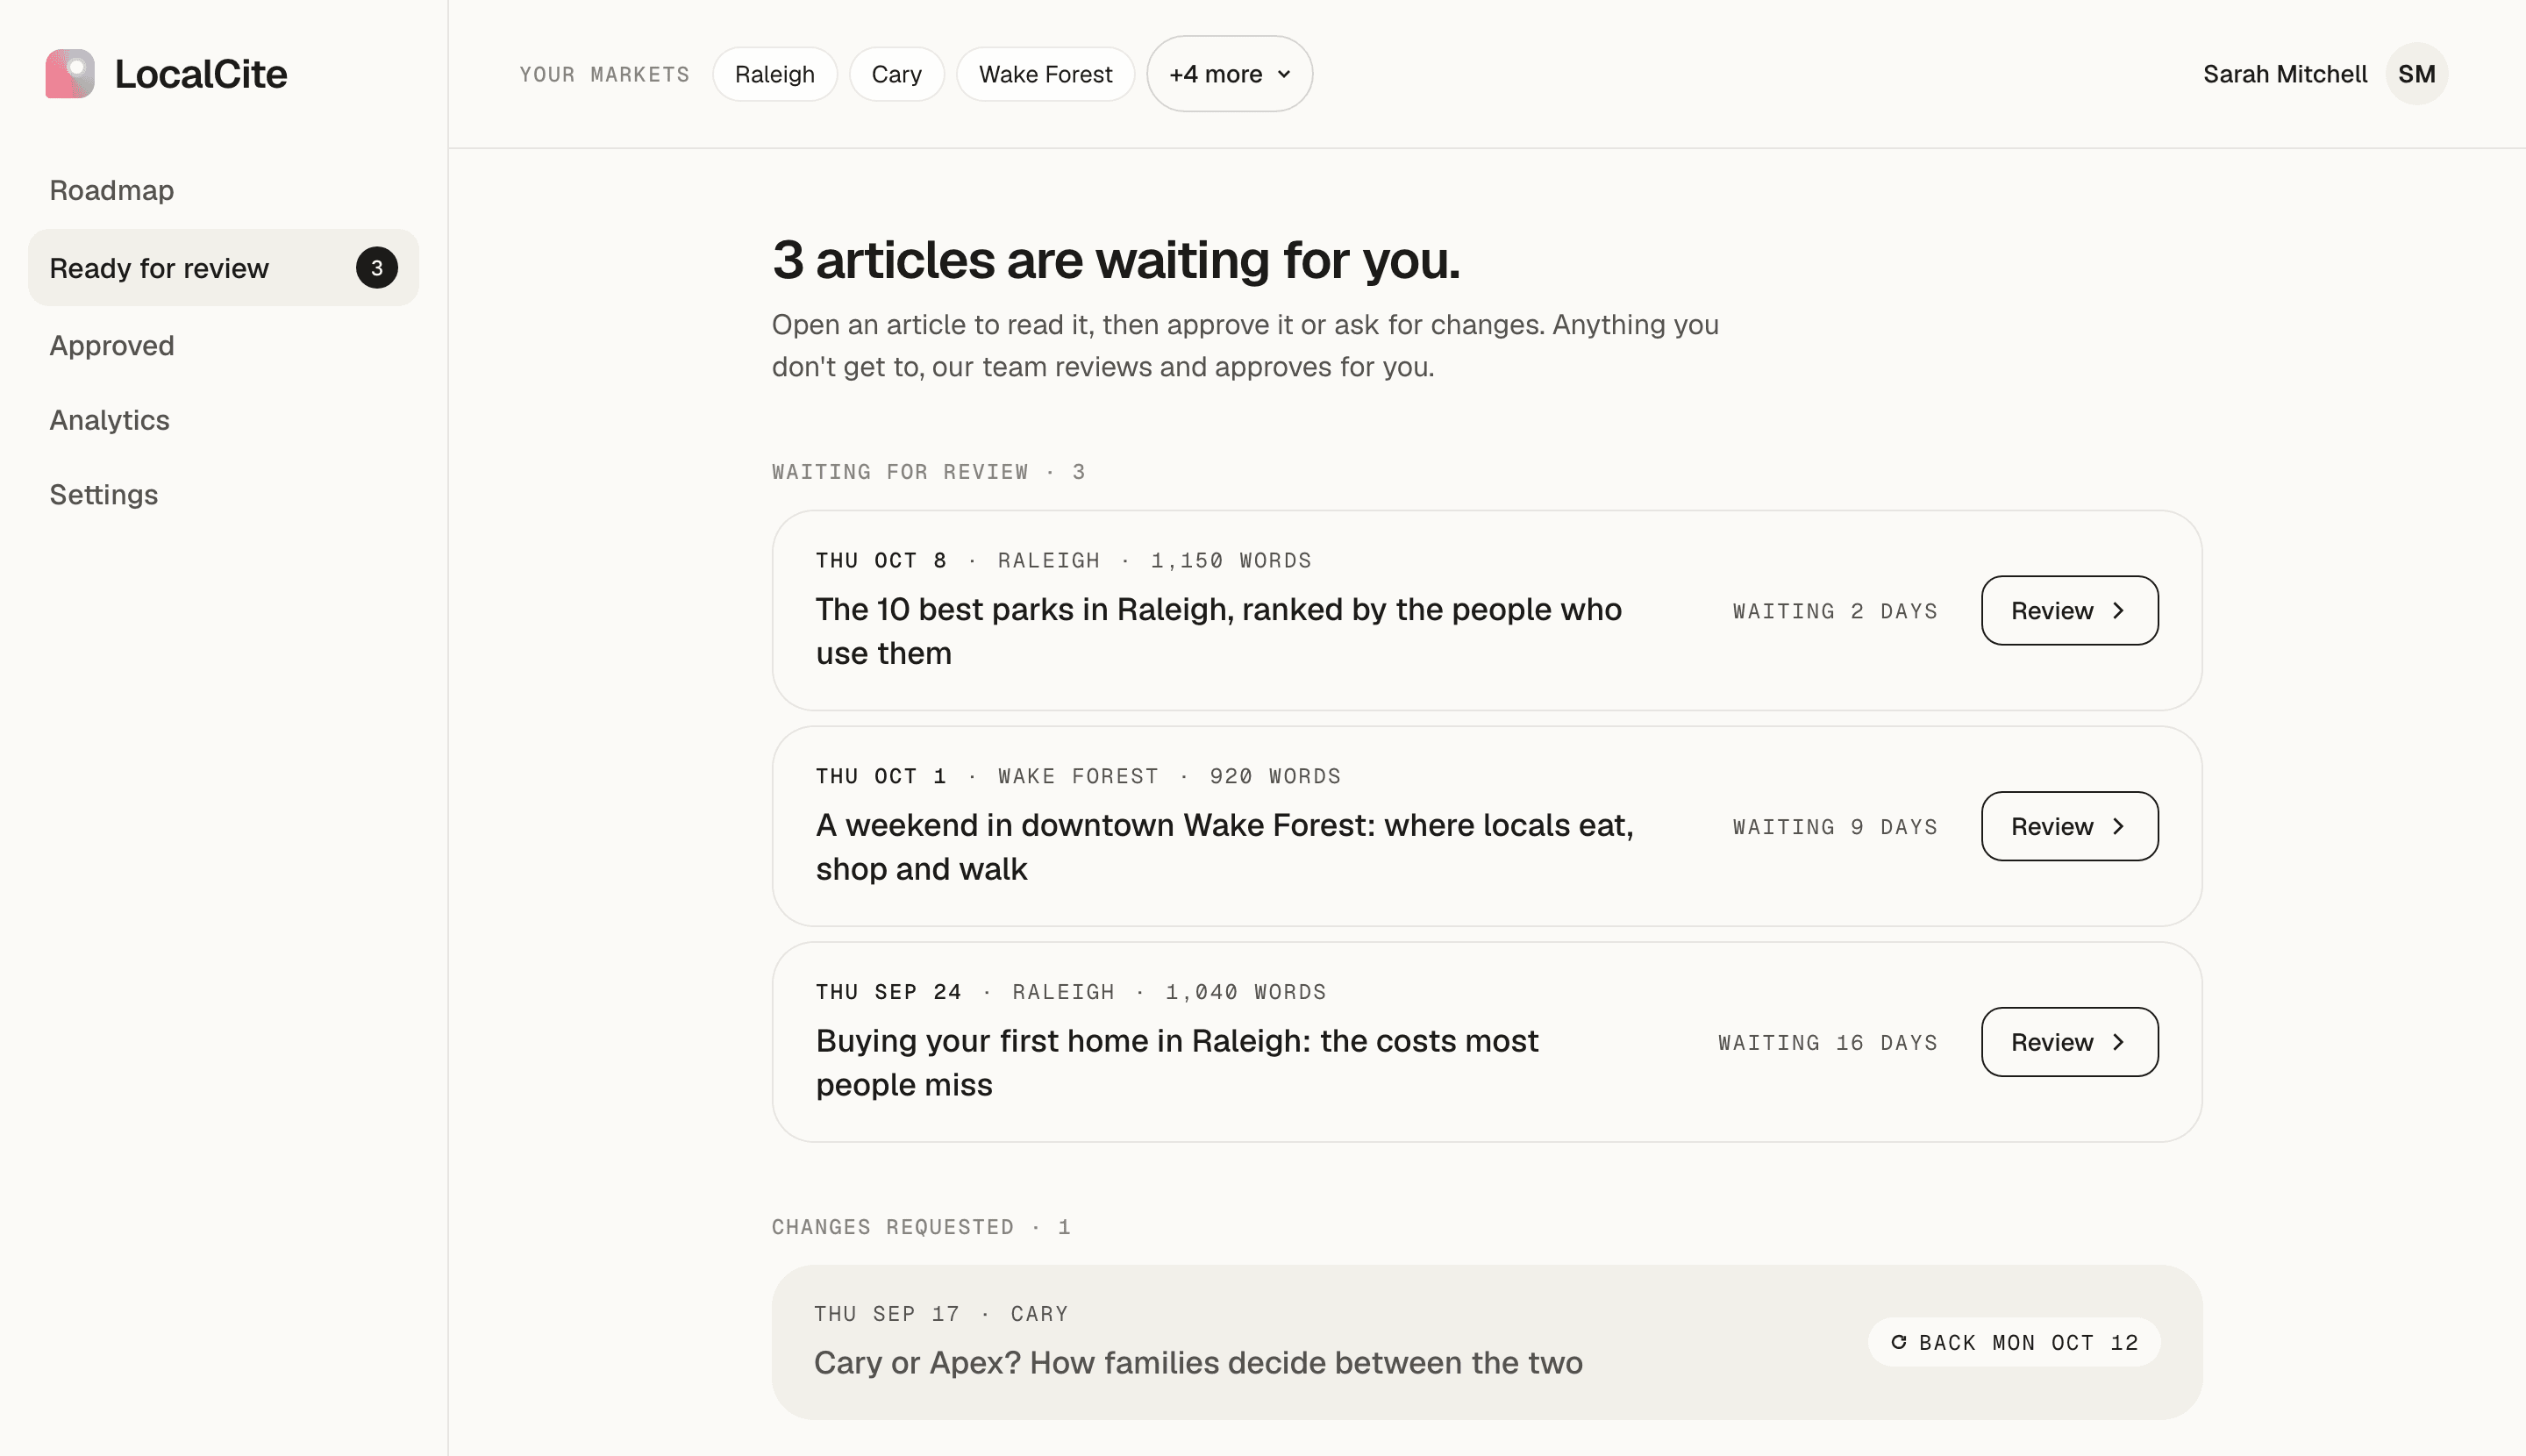Click the "Waiting 9 days" label
Screen dimensions: 2526x1456
1835,827
